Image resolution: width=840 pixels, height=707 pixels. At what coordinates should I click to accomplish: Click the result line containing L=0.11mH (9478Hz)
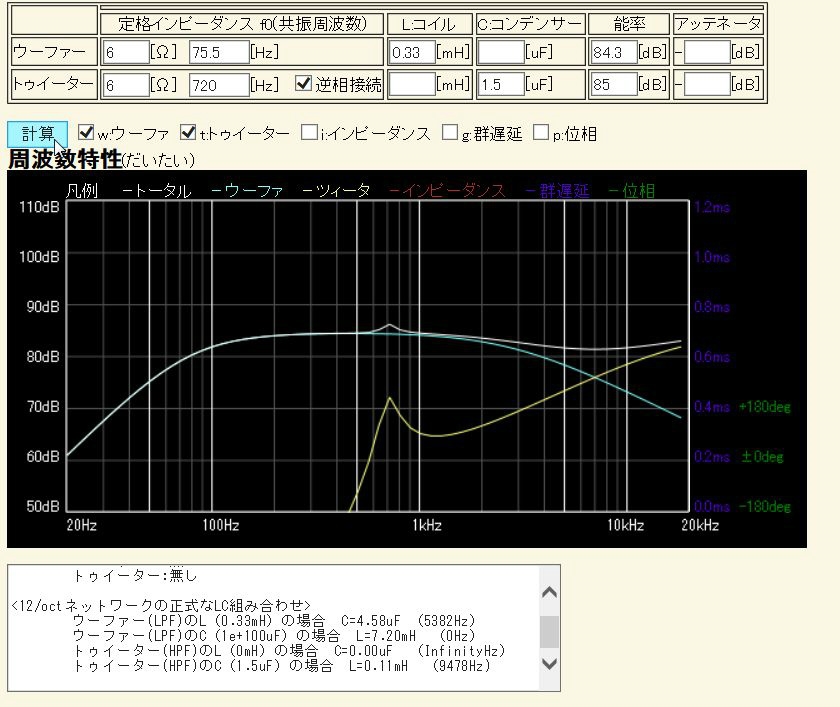282,666
